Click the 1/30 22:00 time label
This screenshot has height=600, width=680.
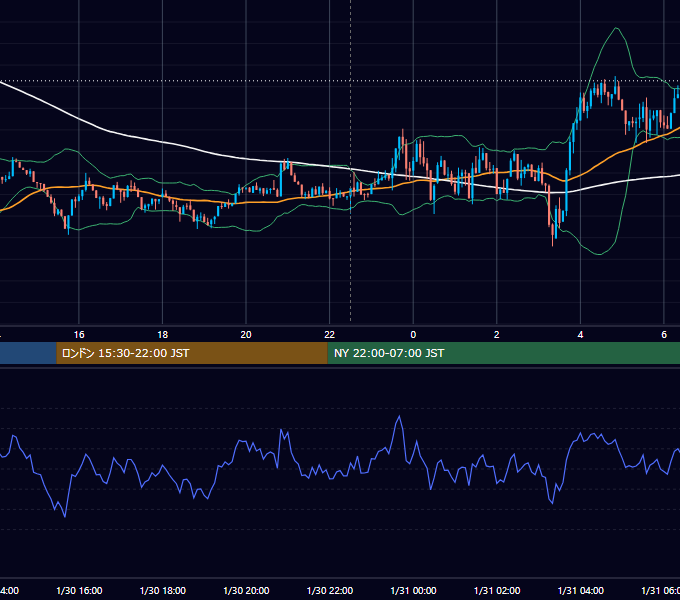330,590
